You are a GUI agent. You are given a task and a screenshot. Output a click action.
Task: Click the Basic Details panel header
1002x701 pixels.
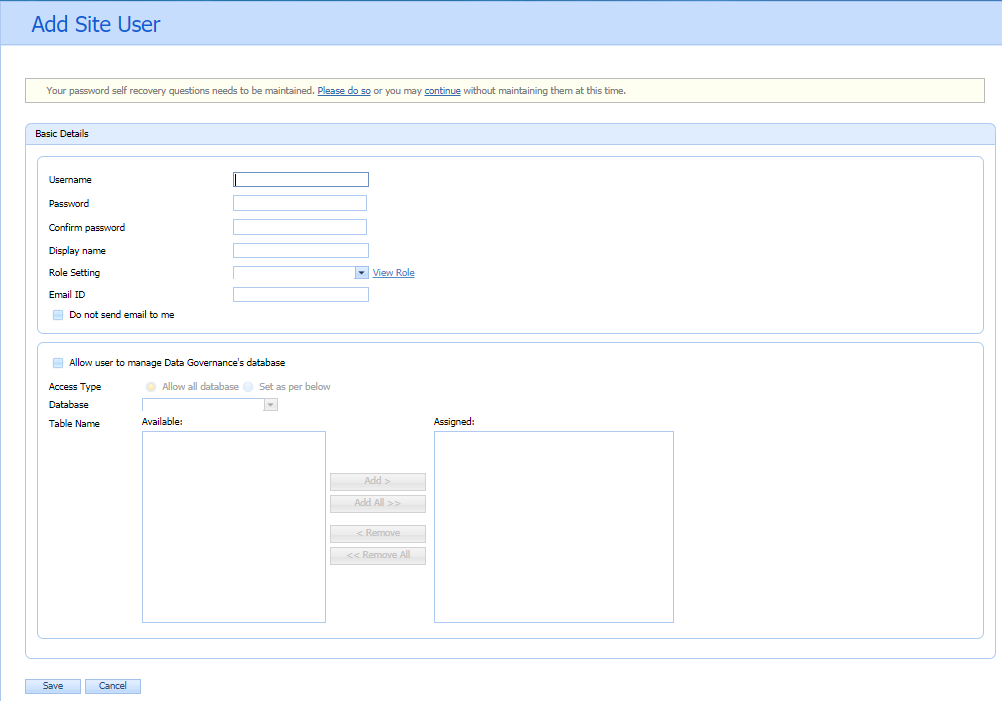pos(510,134)
